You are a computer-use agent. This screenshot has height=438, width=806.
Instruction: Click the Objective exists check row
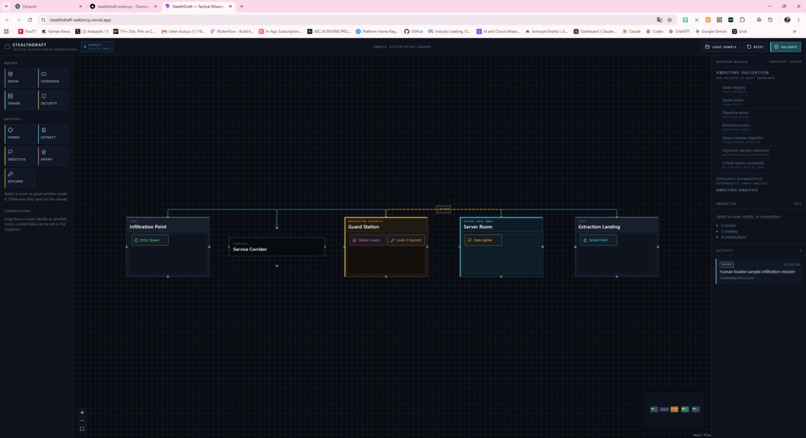(x=759, y=114)
